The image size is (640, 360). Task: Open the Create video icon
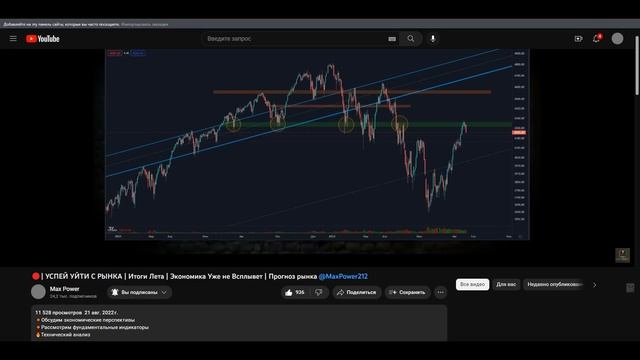point(578,39)
